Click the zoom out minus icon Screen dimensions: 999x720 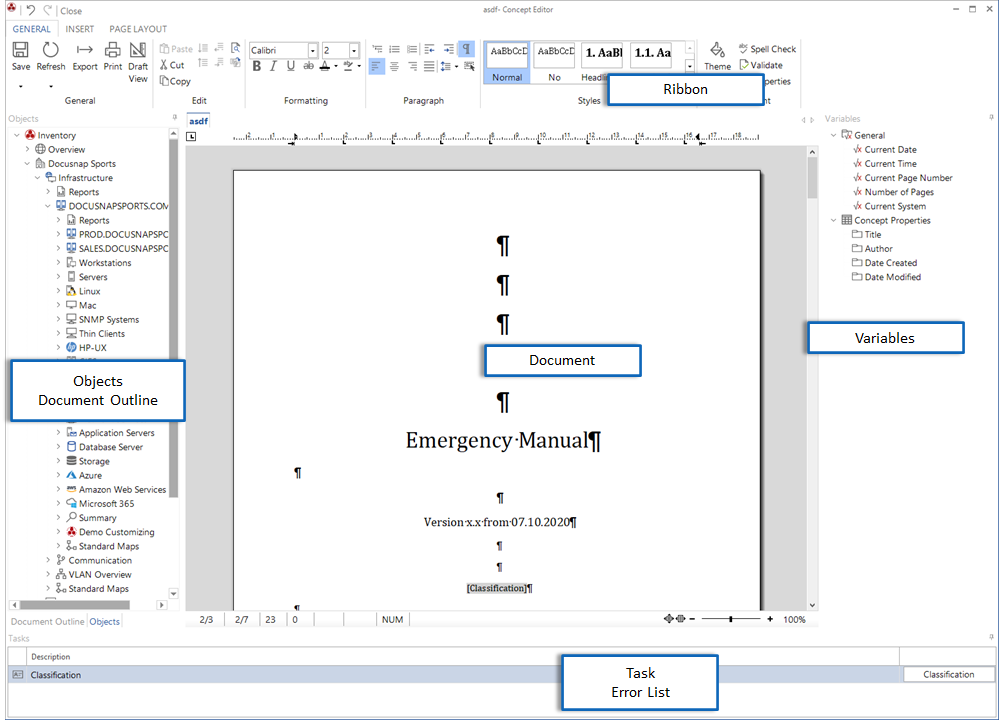pyautogui.click(x=692, y=619)
